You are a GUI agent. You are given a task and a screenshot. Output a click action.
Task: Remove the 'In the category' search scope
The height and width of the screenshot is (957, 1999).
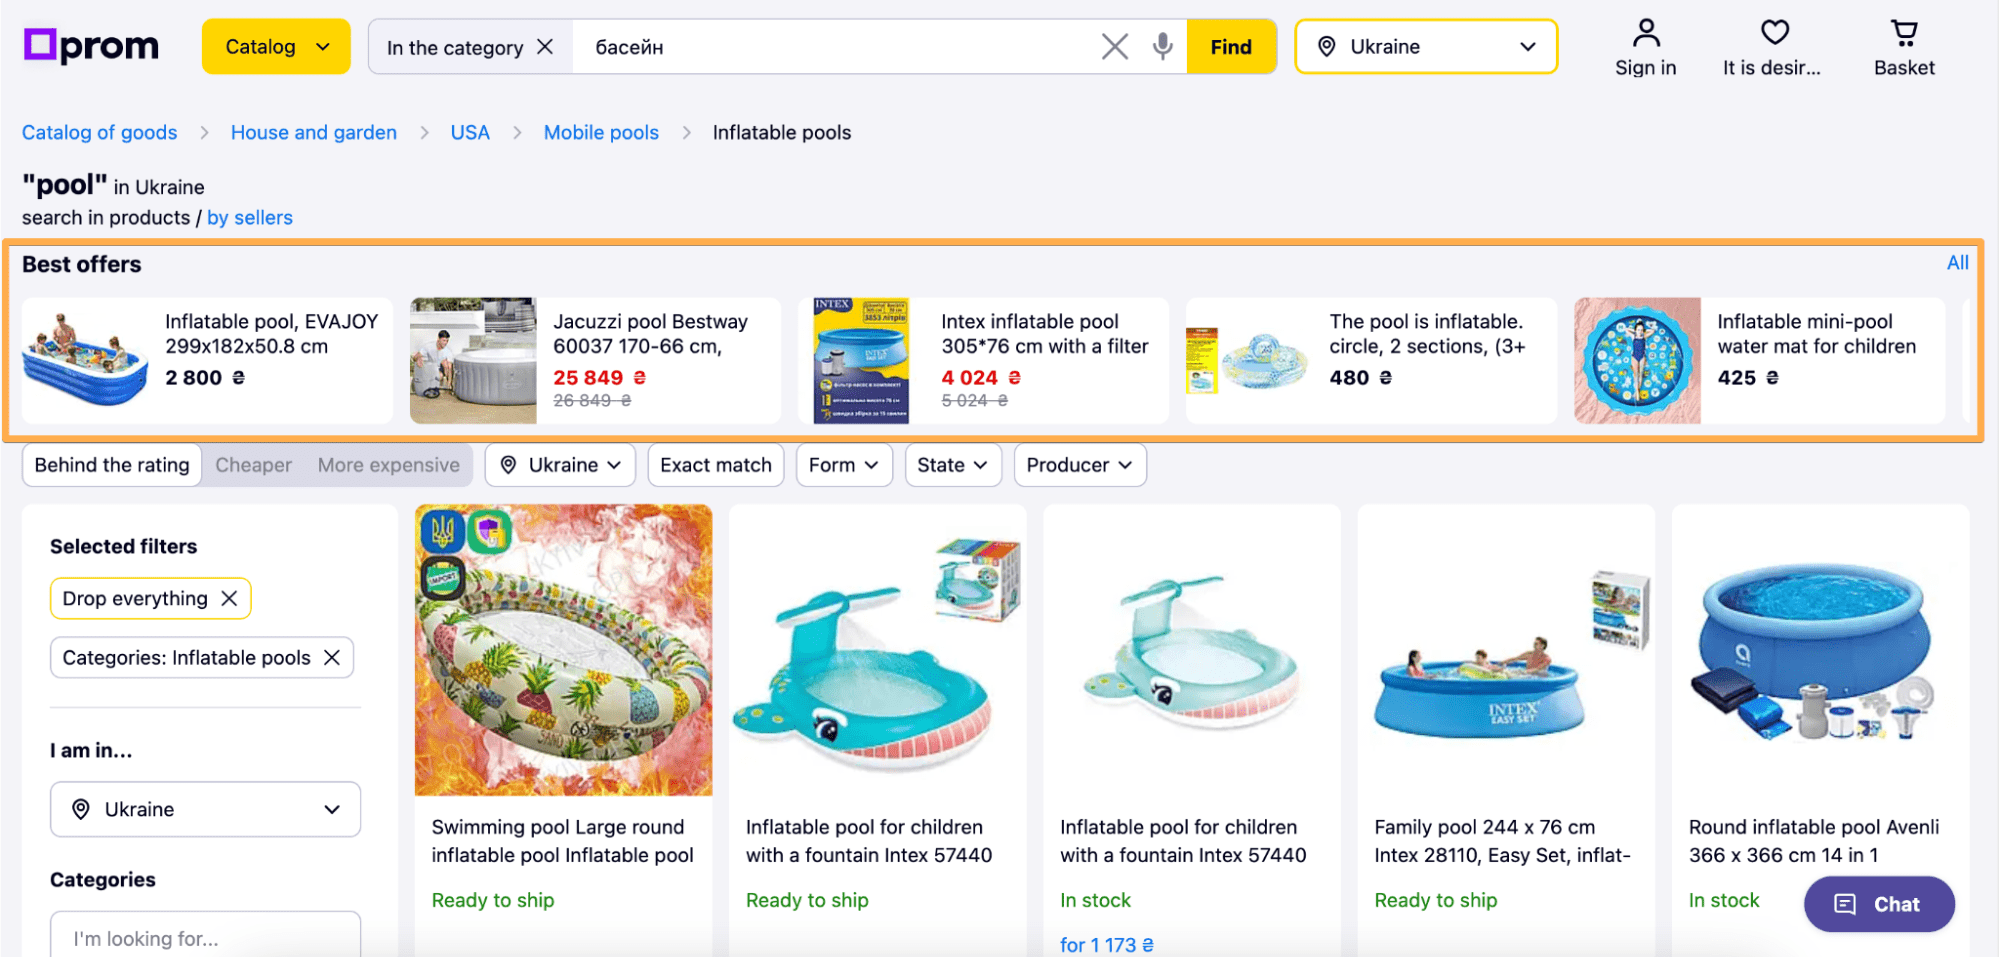(545, 47)
